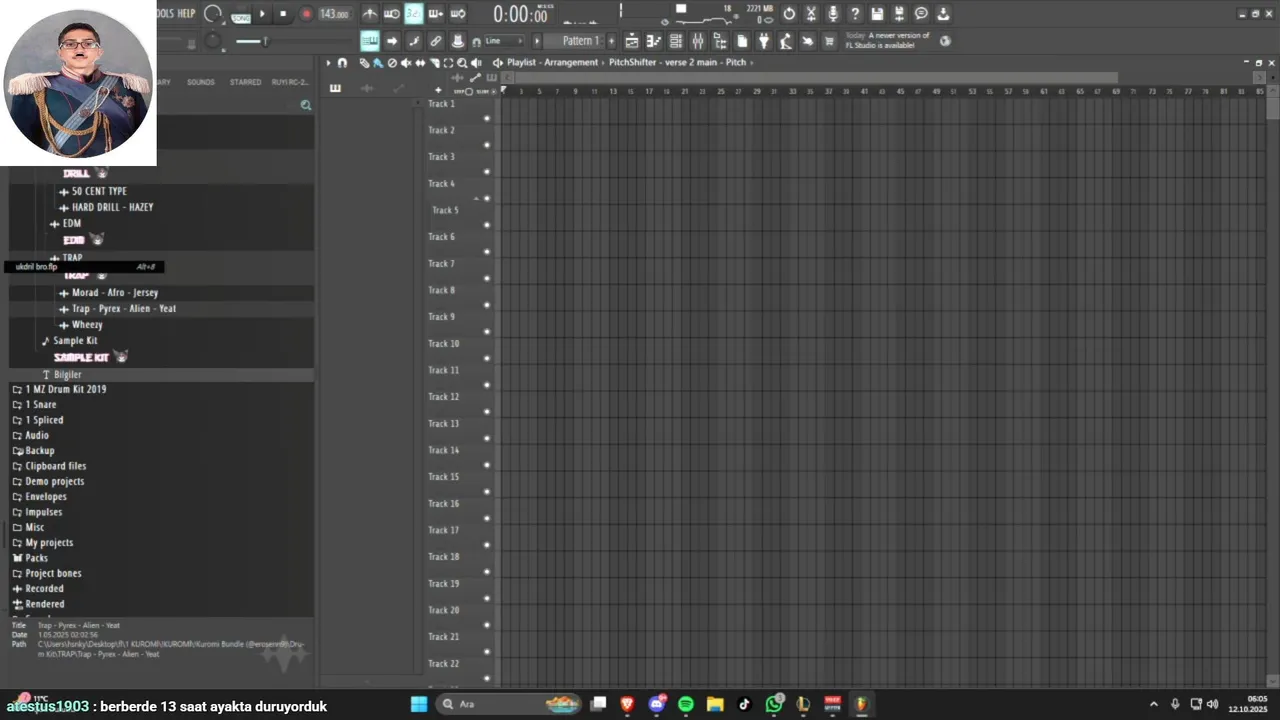Expand Morad - Afro - Jersey folder
The image size is (1280, 720).
pyautogui.click(x=114, y=293)
